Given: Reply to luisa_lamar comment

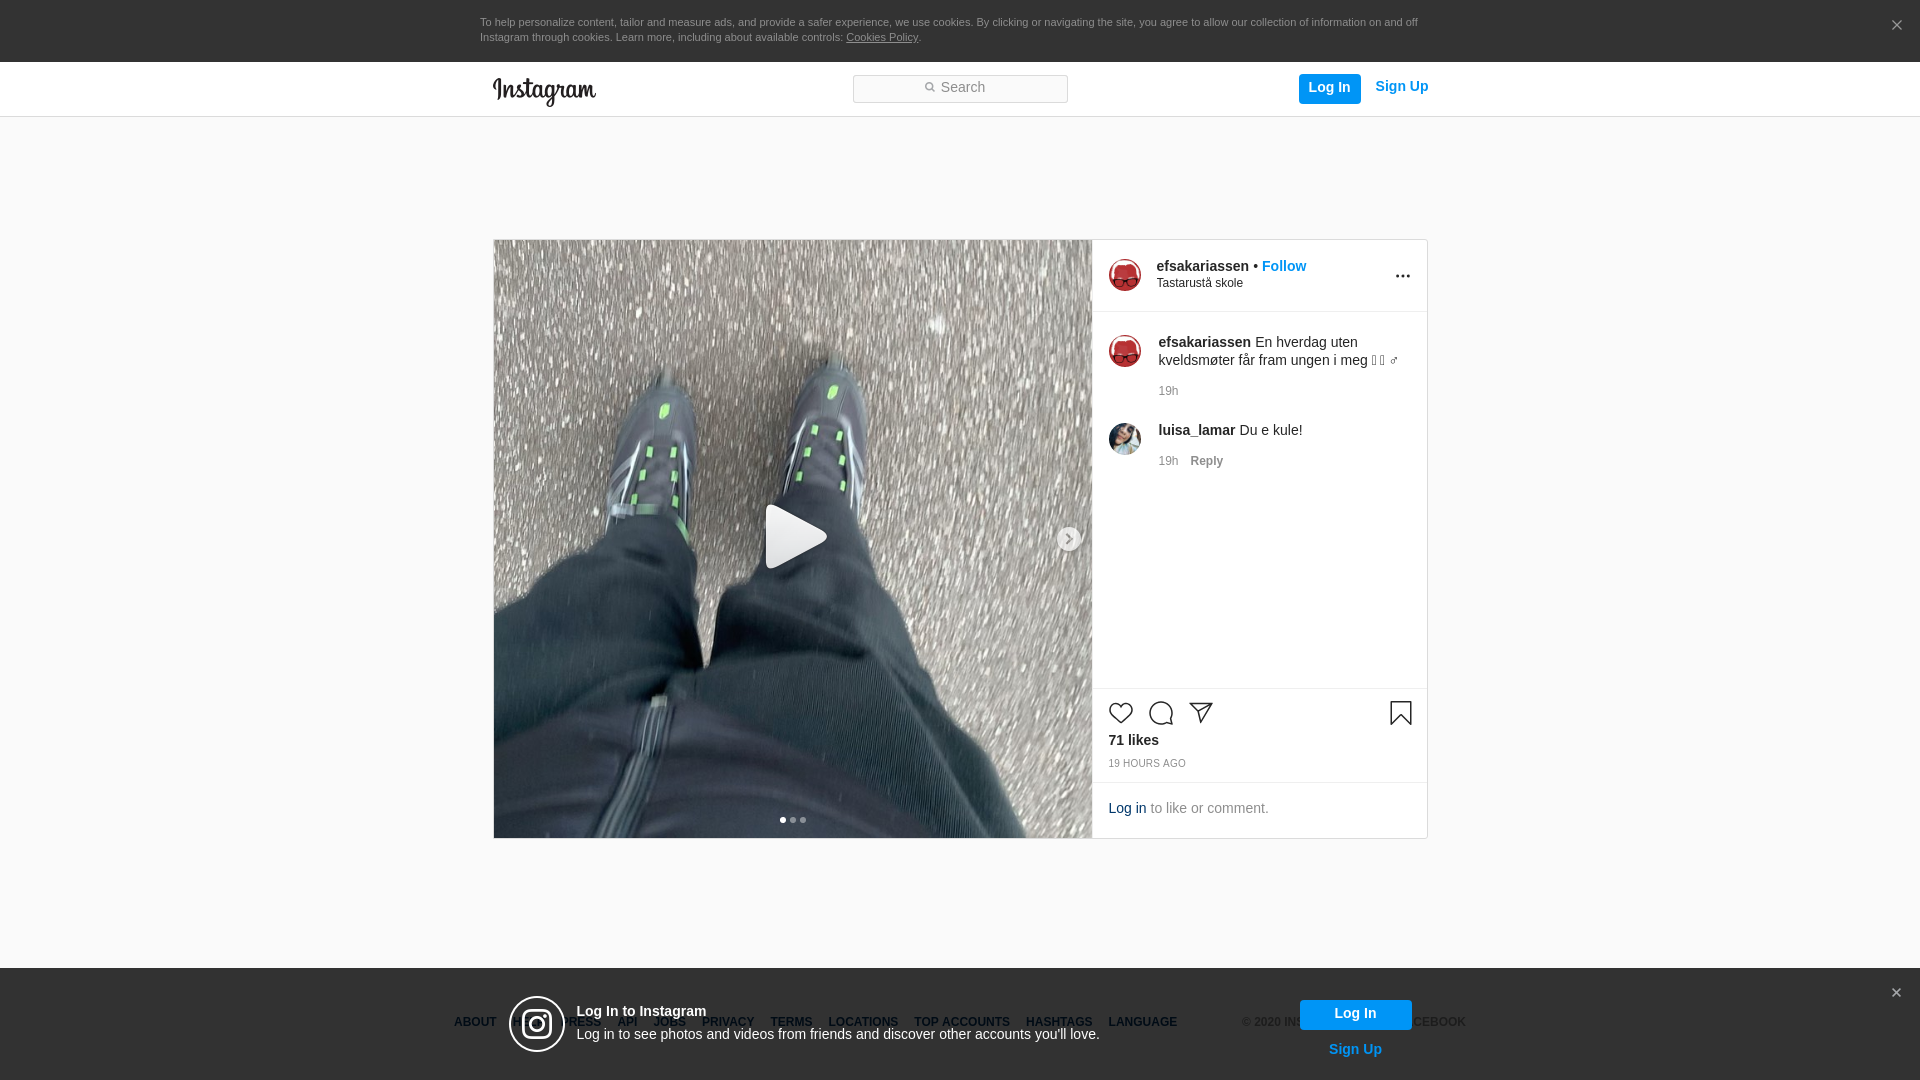Looking at the screenshot, I should pyautogui.click(x=1206, y=461).
